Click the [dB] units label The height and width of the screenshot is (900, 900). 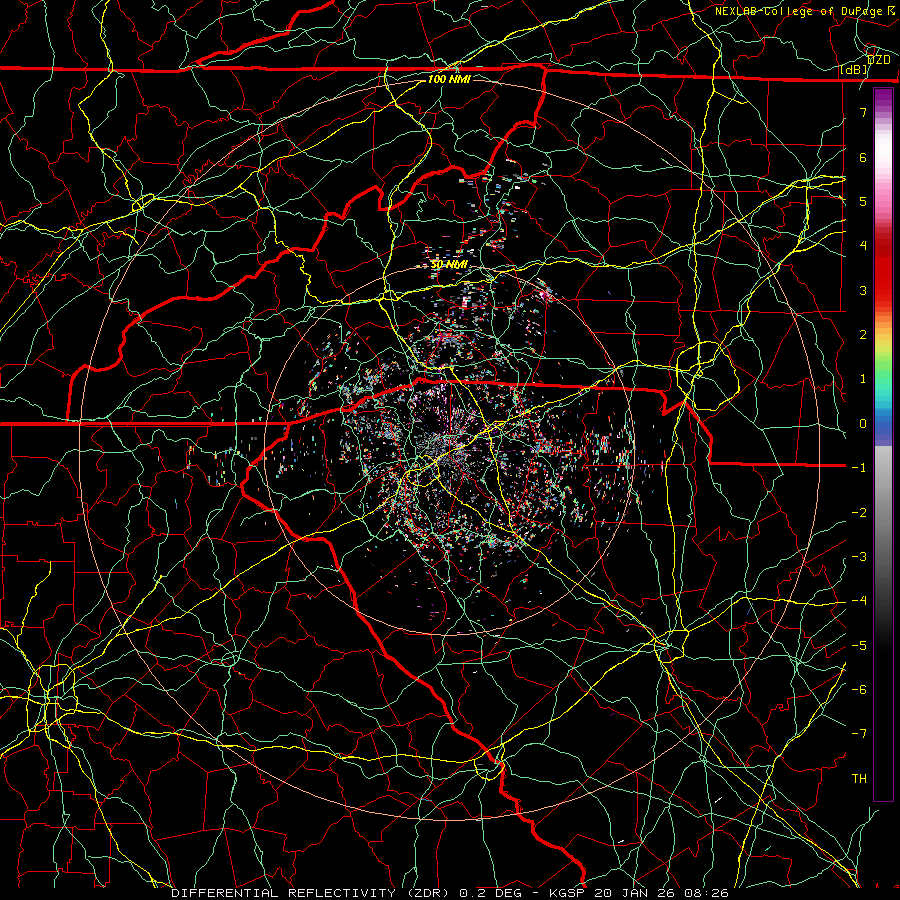854,69
